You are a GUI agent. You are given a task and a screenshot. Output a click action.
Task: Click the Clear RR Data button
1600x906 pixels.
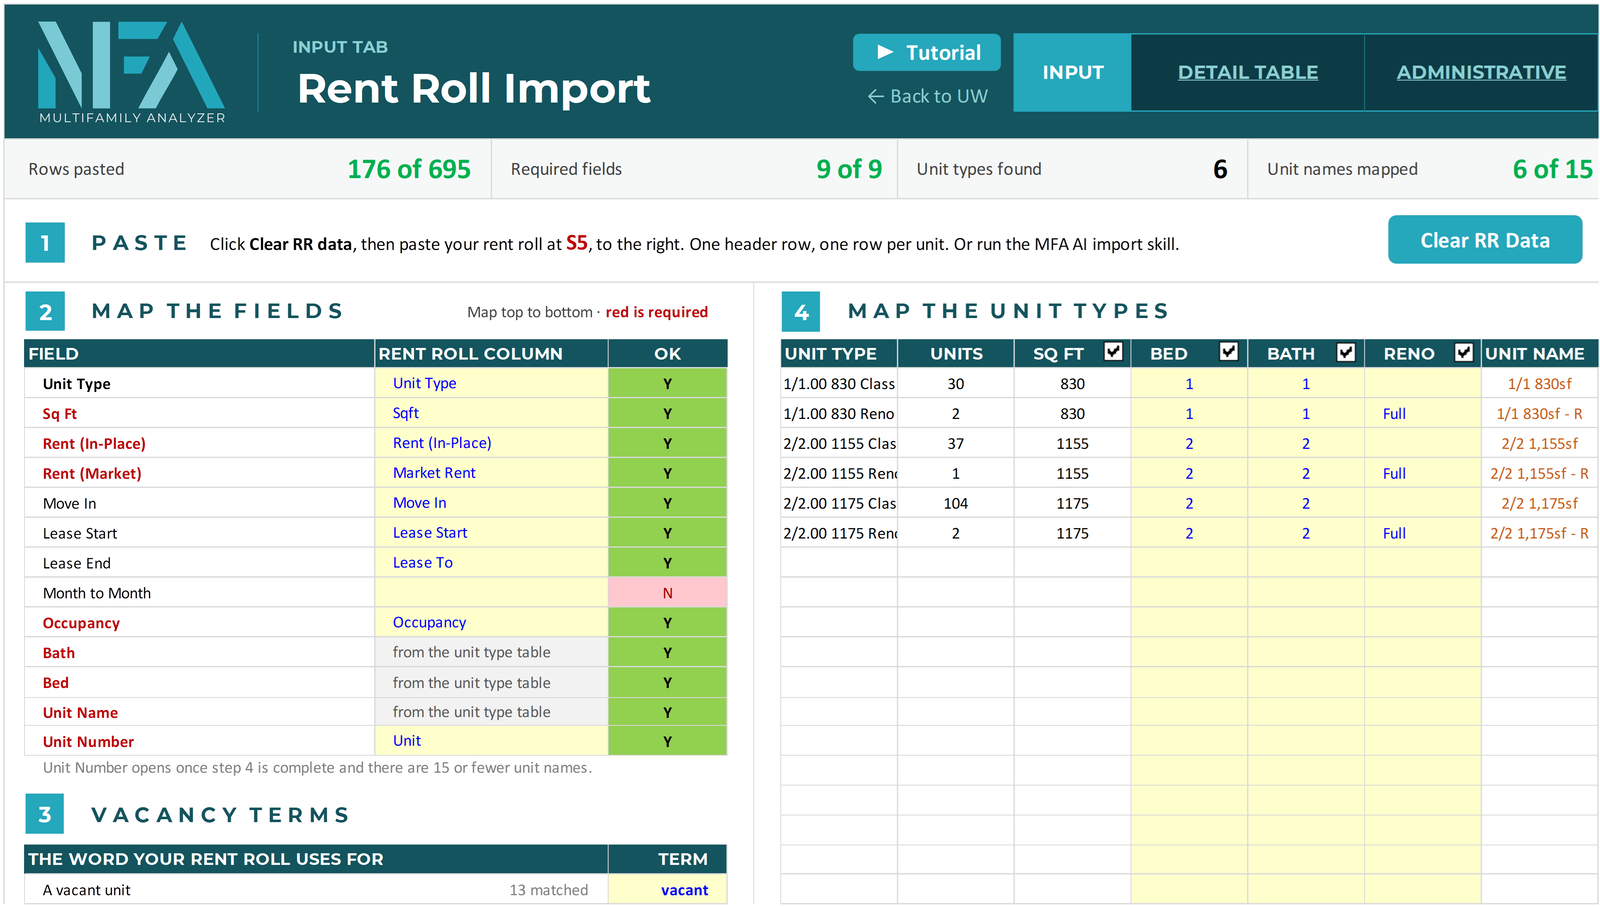[1485, 240]
